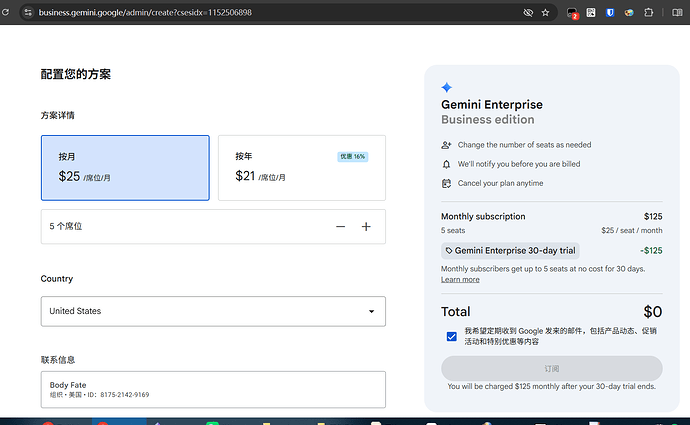
Task: Click the colorful round extension icon
Action: (629, 12)
